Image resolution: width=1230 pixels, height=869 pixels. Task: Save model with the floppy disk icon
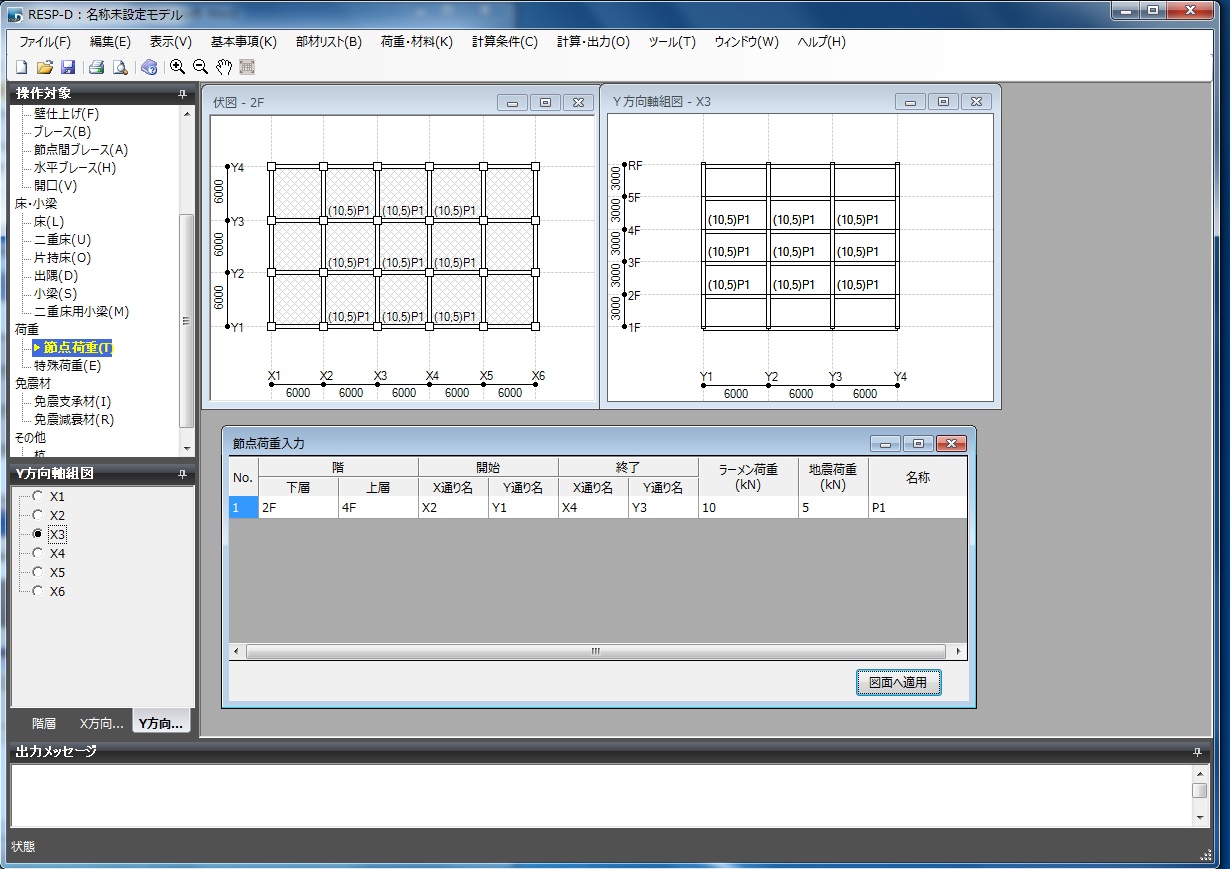[x=68, y=67]
